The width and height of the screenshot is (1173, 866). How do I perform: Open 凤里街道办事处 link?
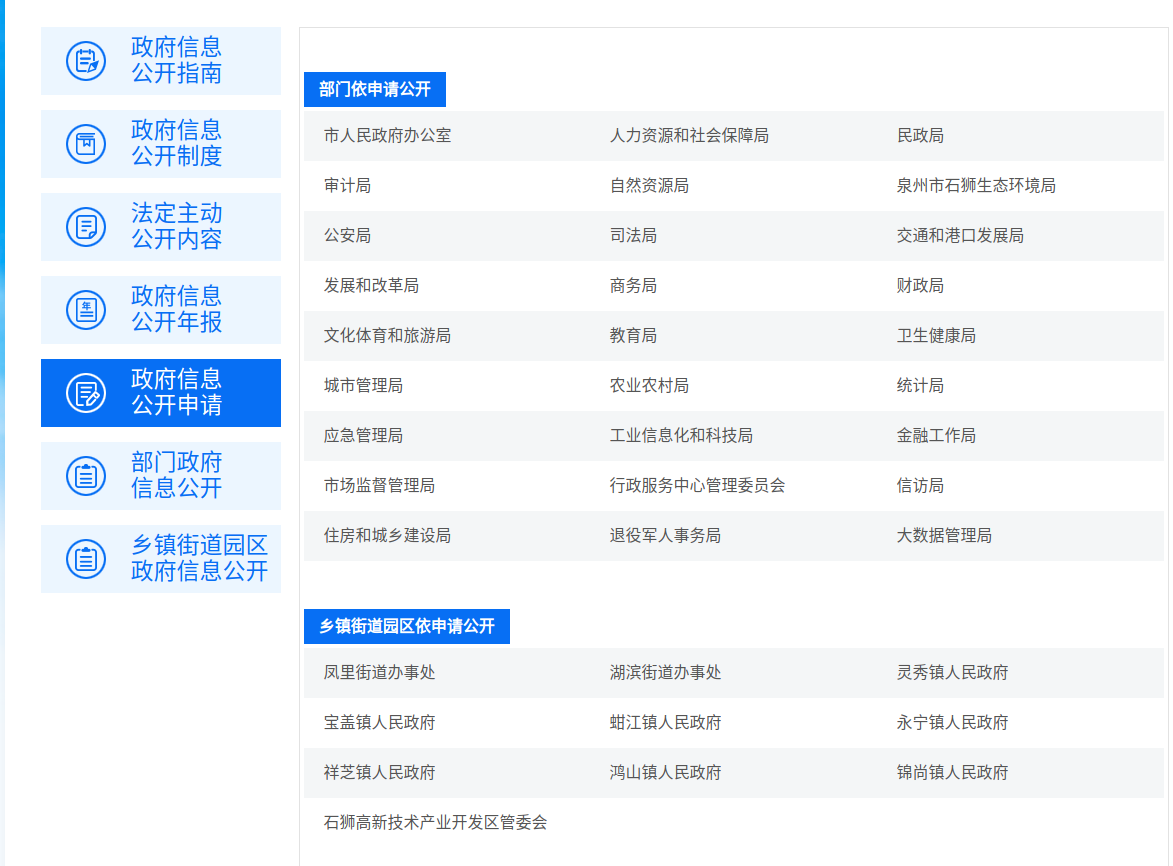click(379, 673)
